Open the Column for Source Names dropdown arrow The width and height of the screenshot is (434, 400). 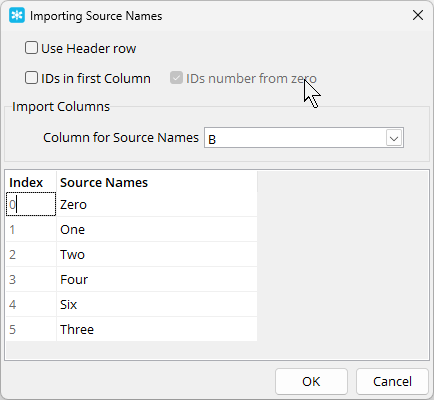(x=394, y=138)
